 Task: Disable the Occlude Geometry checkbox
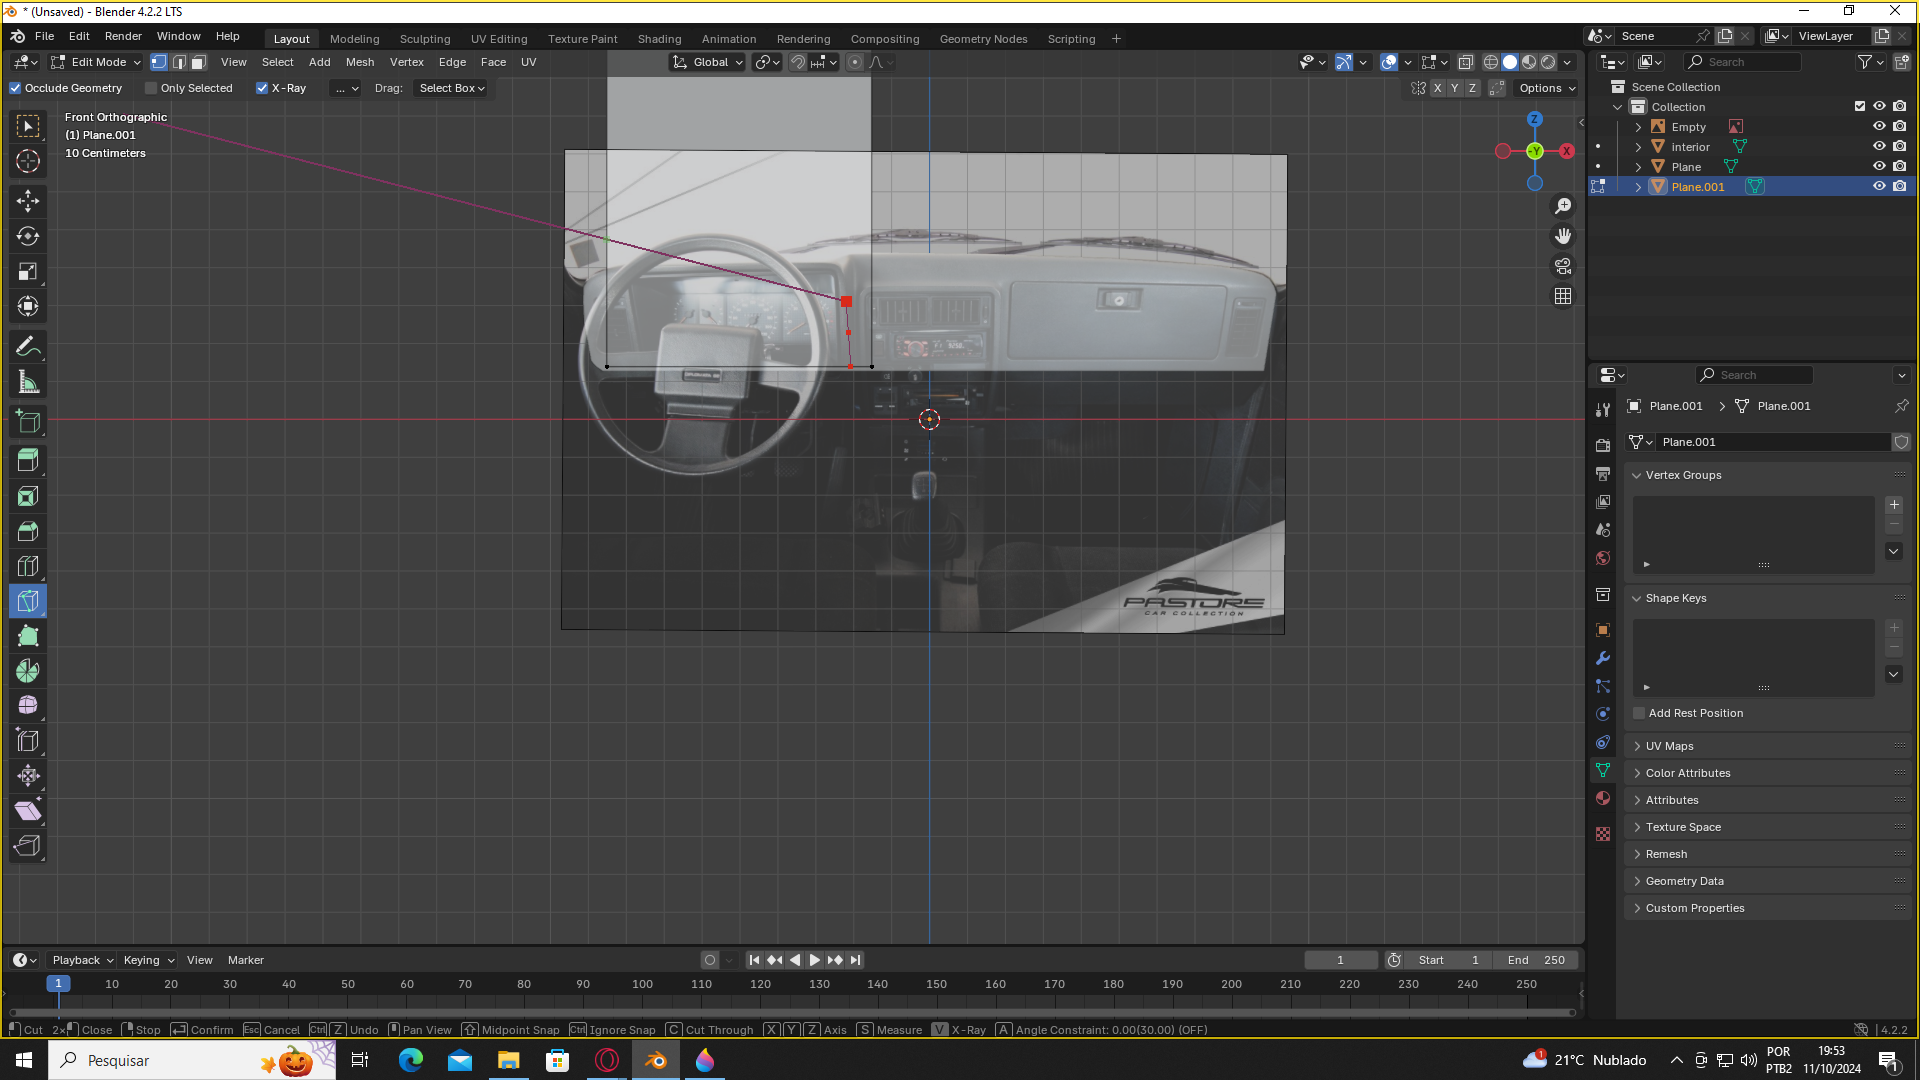(x=16, y=88)
